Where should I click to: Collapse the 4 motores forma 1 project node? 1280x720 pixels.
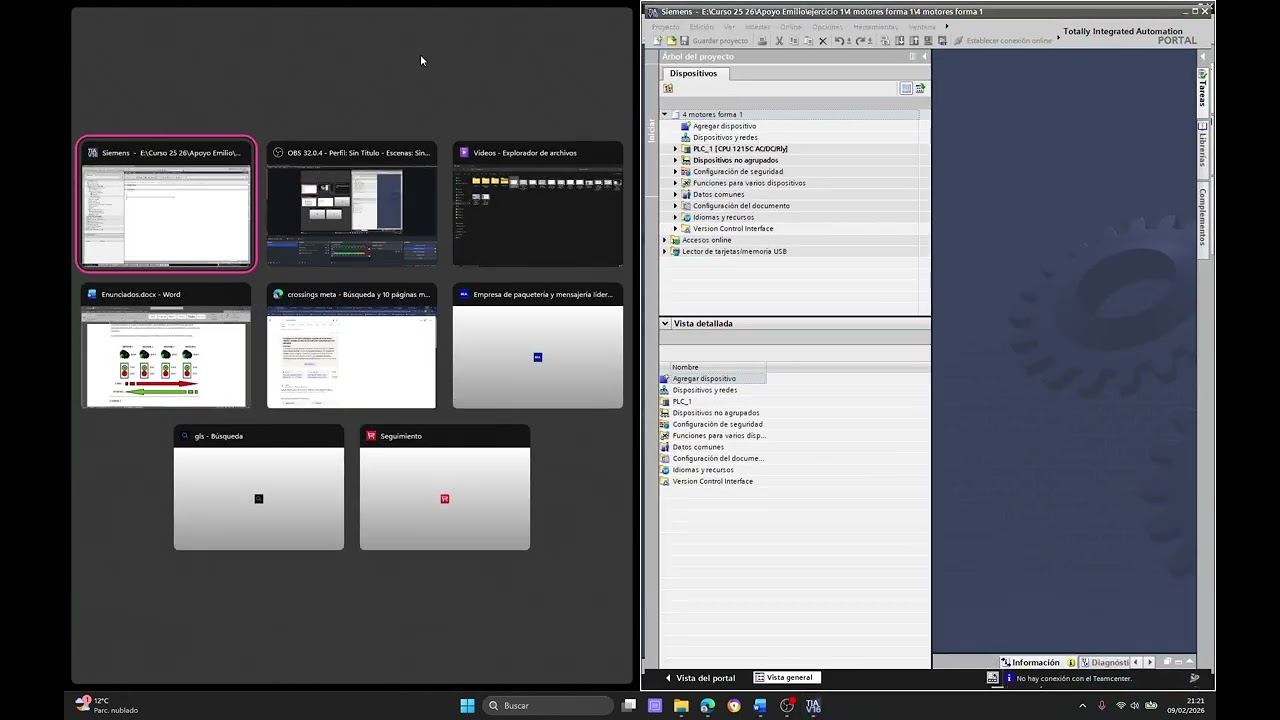(664, 114)
